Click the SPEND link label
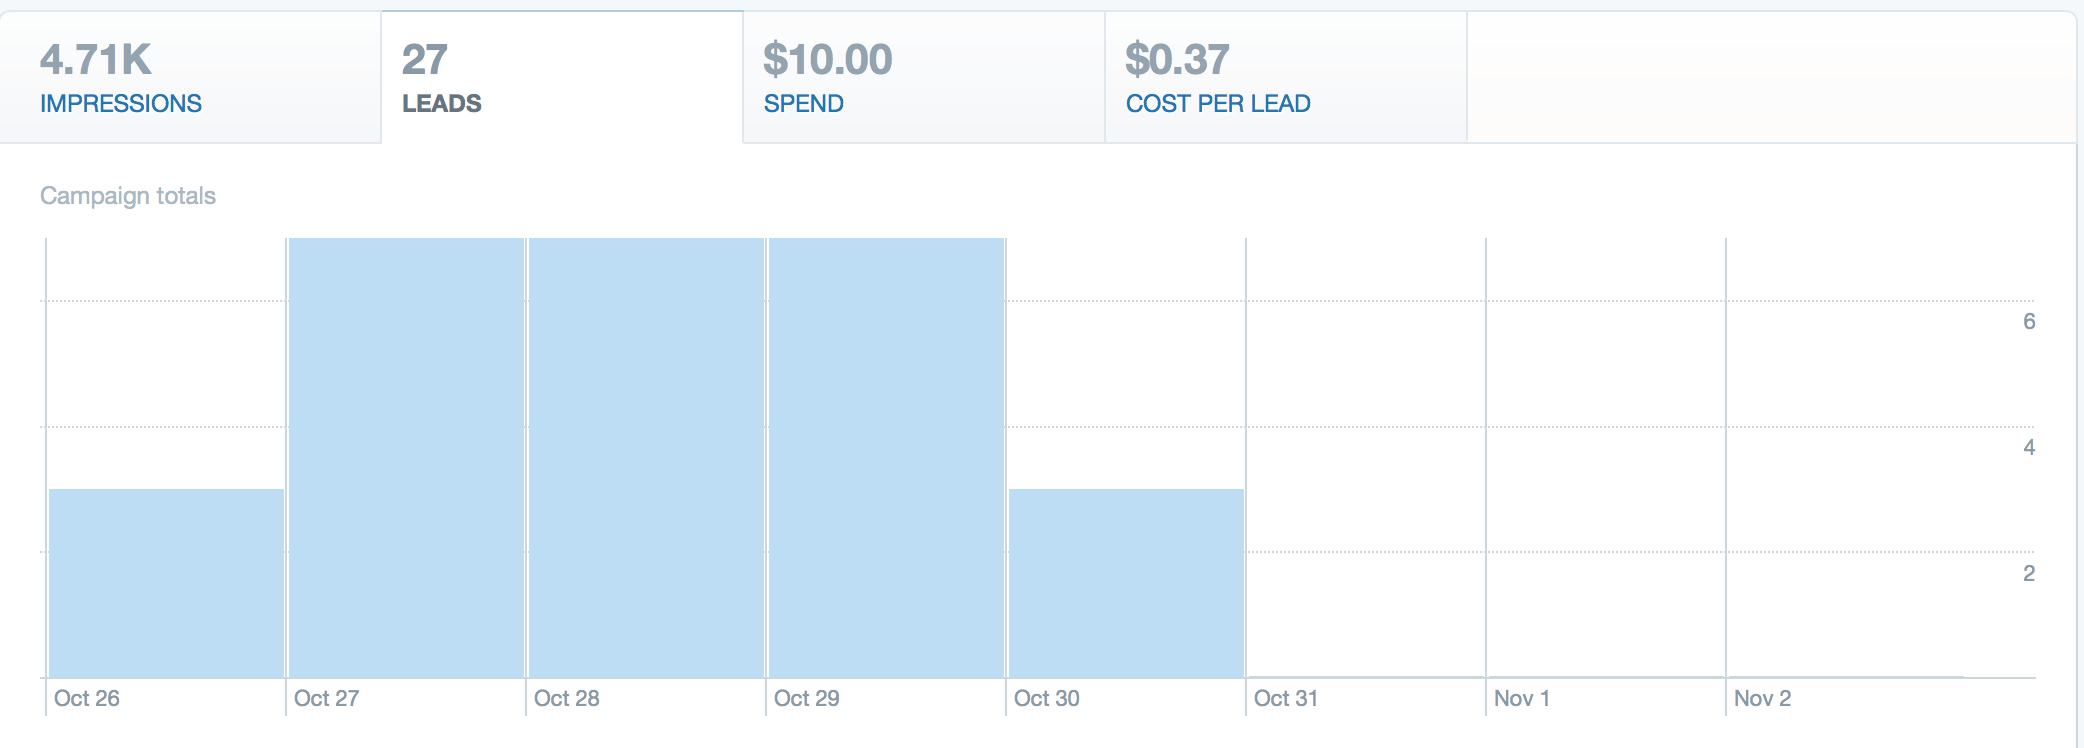2084x748 pixels. pyautogui.click(x=804, y=103)
